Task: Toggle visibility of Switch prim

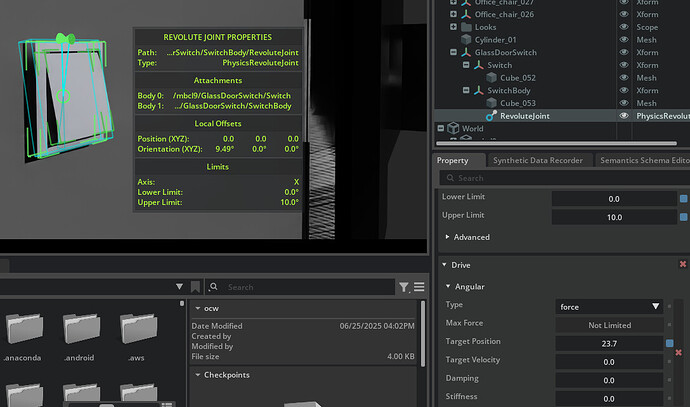Action: pos(624,65)
